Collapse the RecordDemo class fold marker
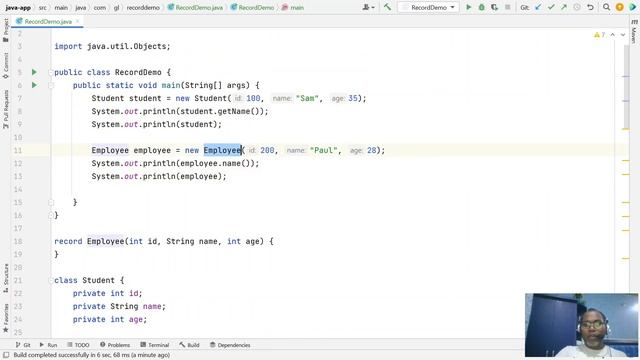 coord(51,72)
